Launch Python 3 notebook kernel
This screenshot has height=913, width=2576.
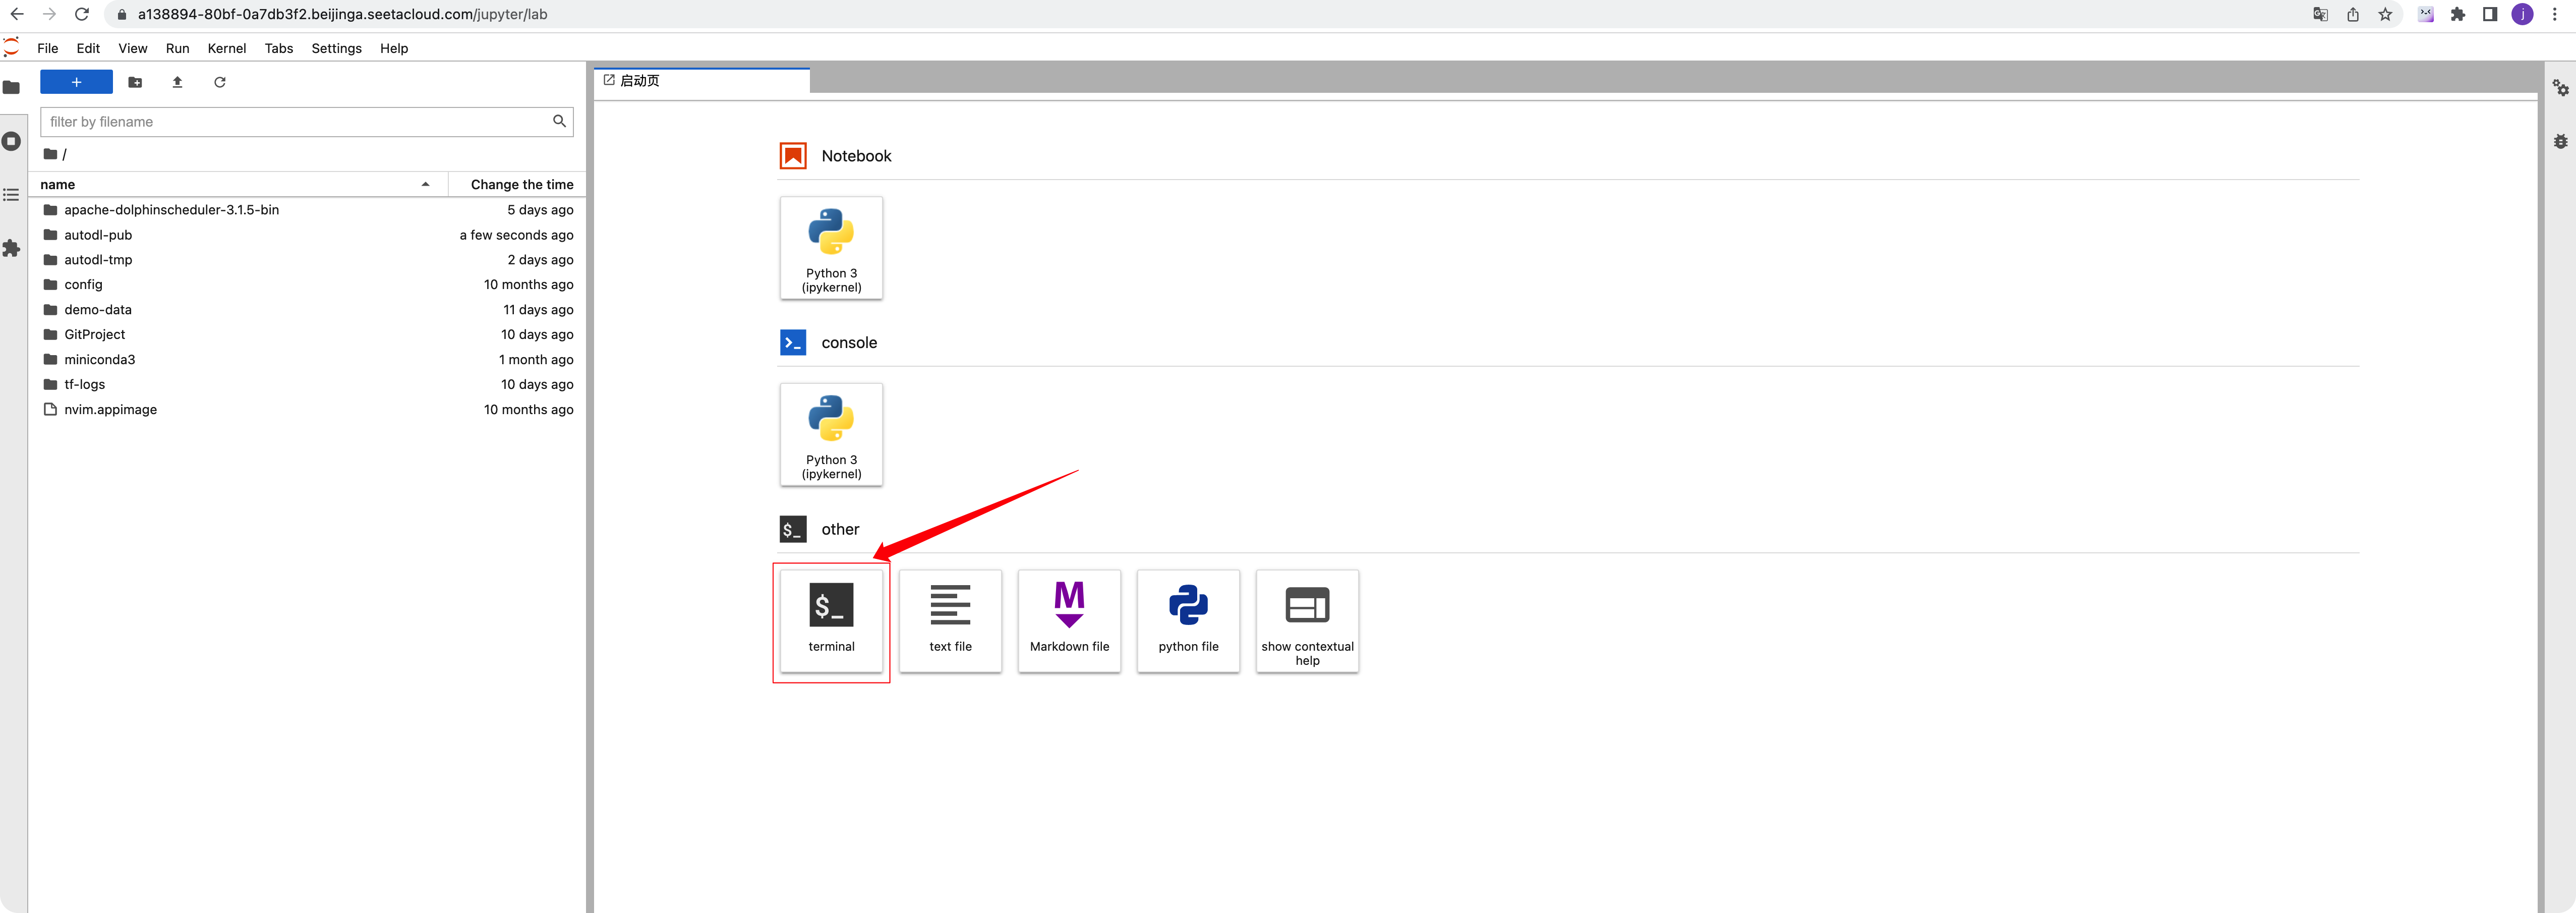click(x=831, y=248)
